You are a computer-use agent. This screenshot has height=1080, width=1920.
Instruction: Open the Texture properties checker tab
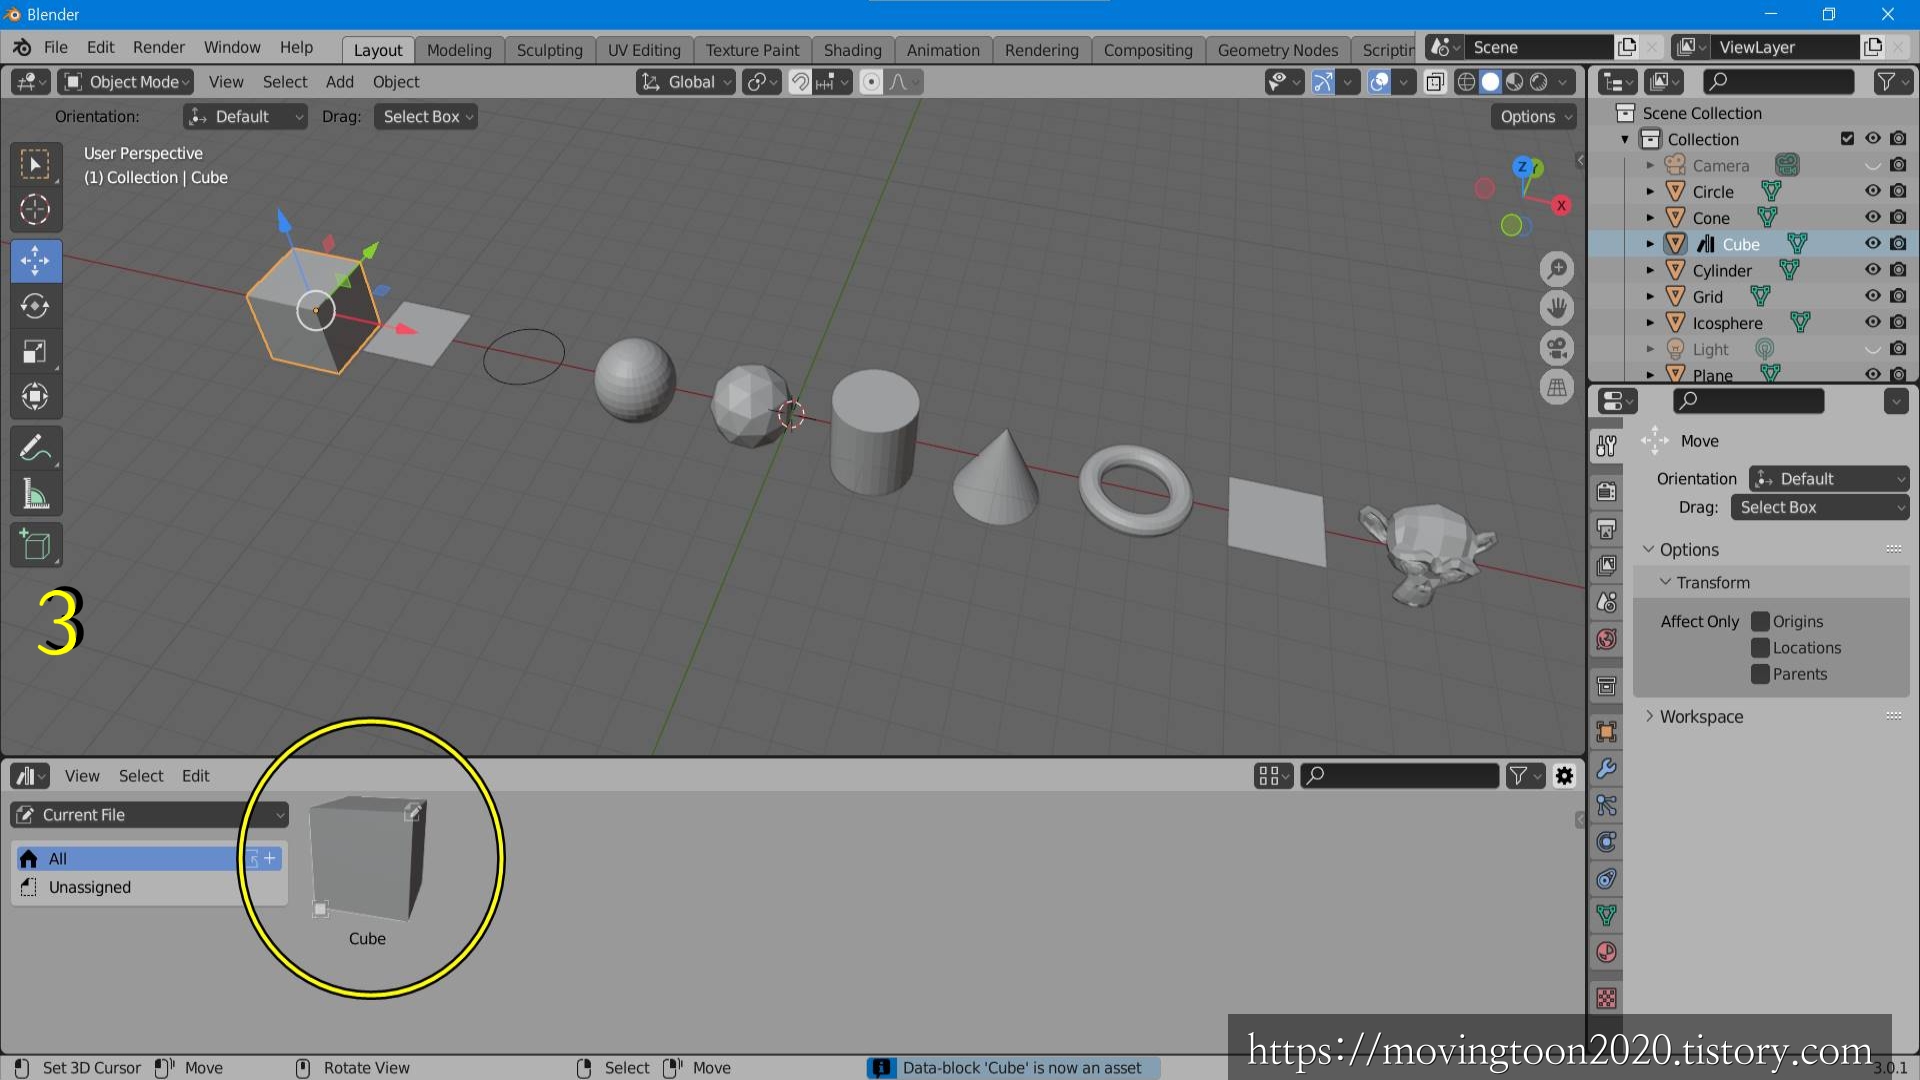[x=1607, y=998]
